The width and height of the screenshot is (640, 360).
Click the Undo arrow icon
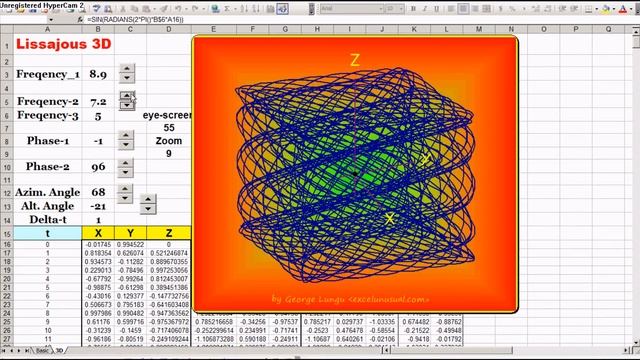(178, 9)
